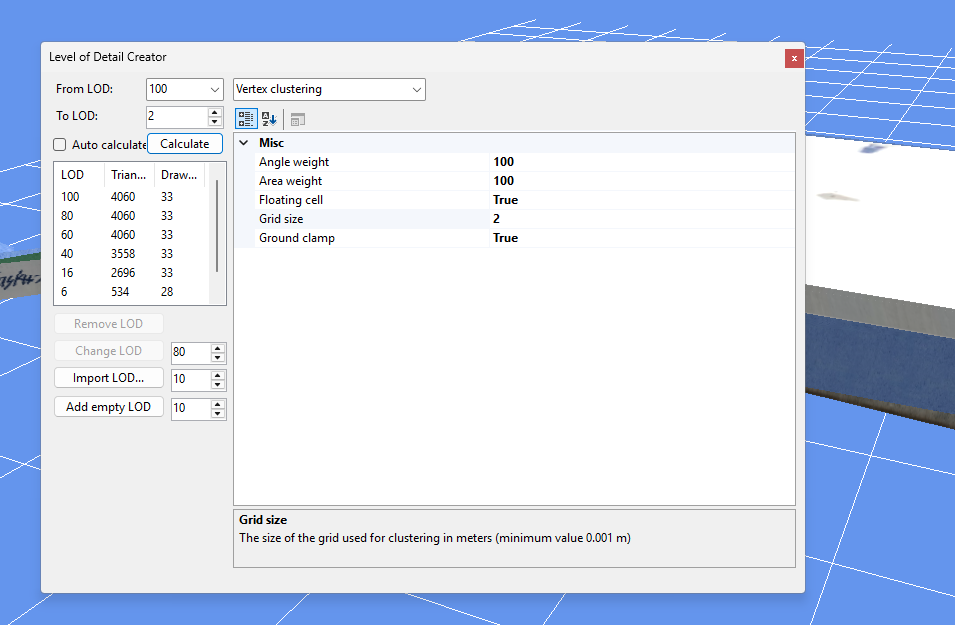Sort properties alphabetically with A-Z icon
Image resolution: width=955 pixels, height=625 pixels.
[x=267, y=118]
